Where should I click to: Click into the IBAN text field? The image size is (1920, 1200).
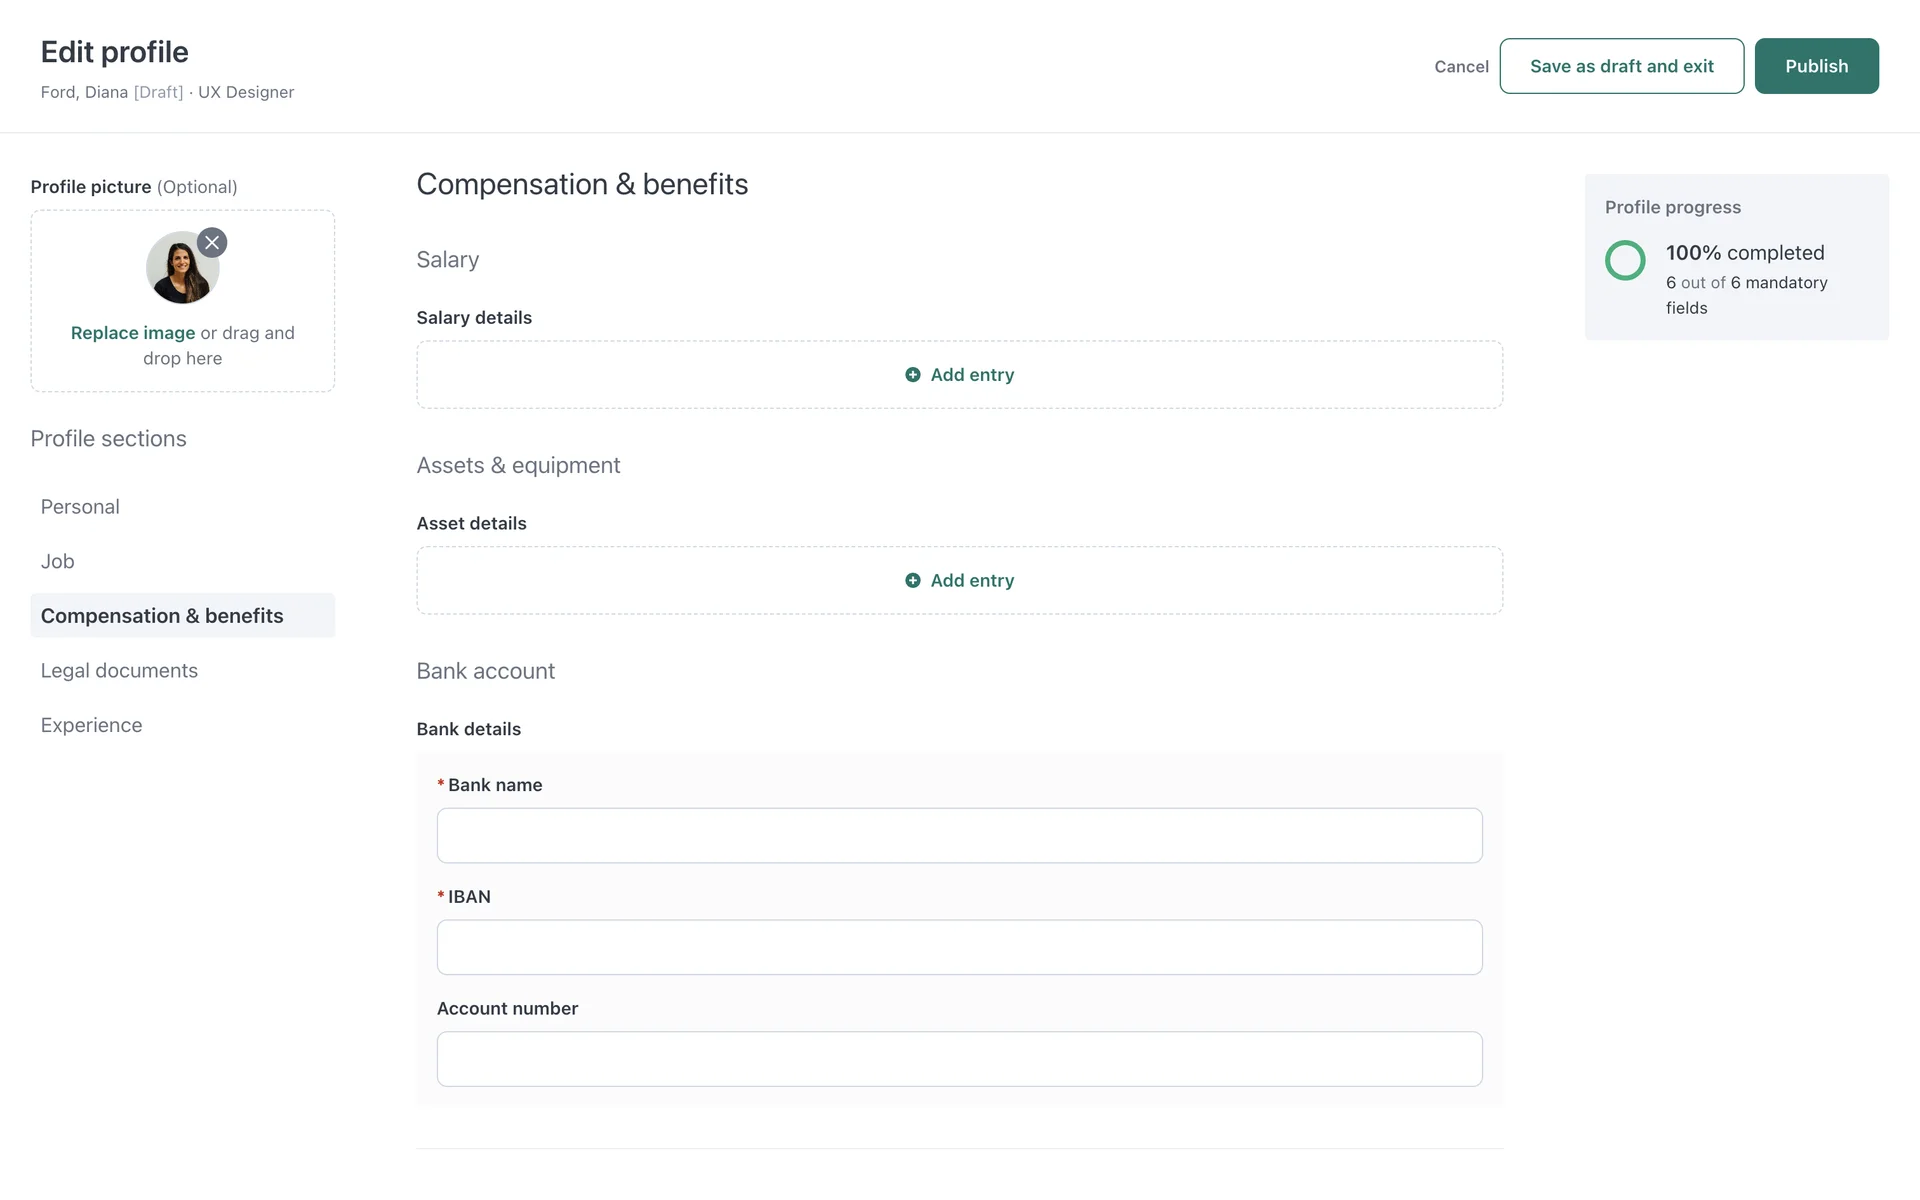pyautogui.click(x=959, y=948)
